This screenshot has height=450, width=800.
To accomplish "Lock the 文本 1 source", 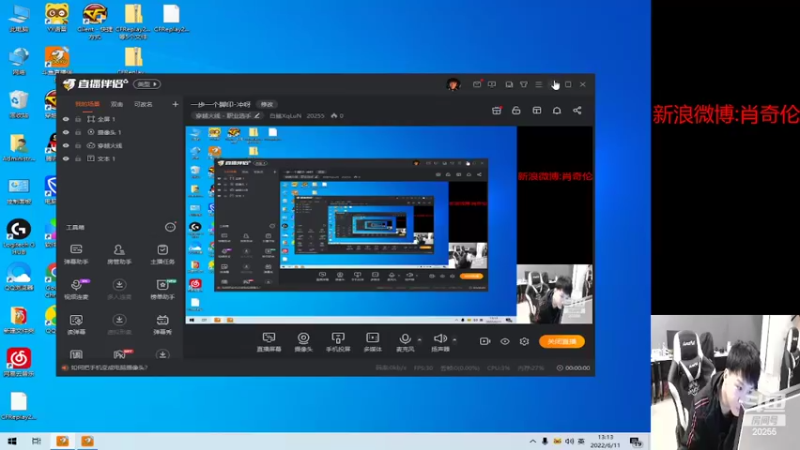I will [78, 159].
